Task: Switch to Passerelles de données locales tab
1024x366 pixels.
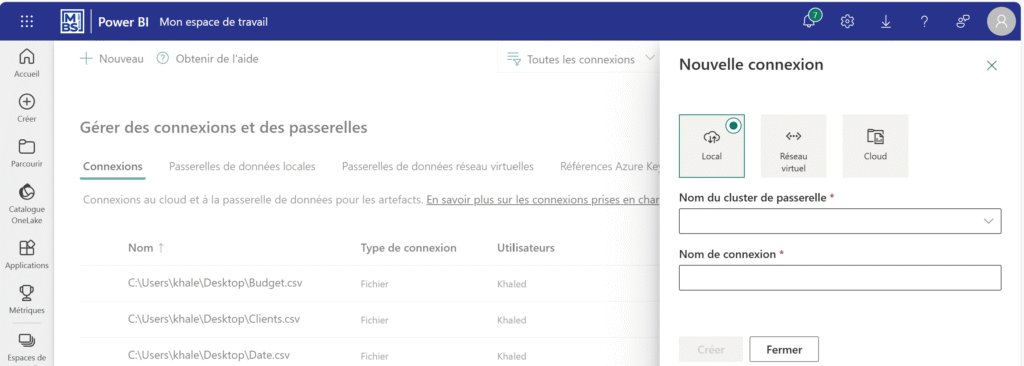Action: (x=242, y=167)
